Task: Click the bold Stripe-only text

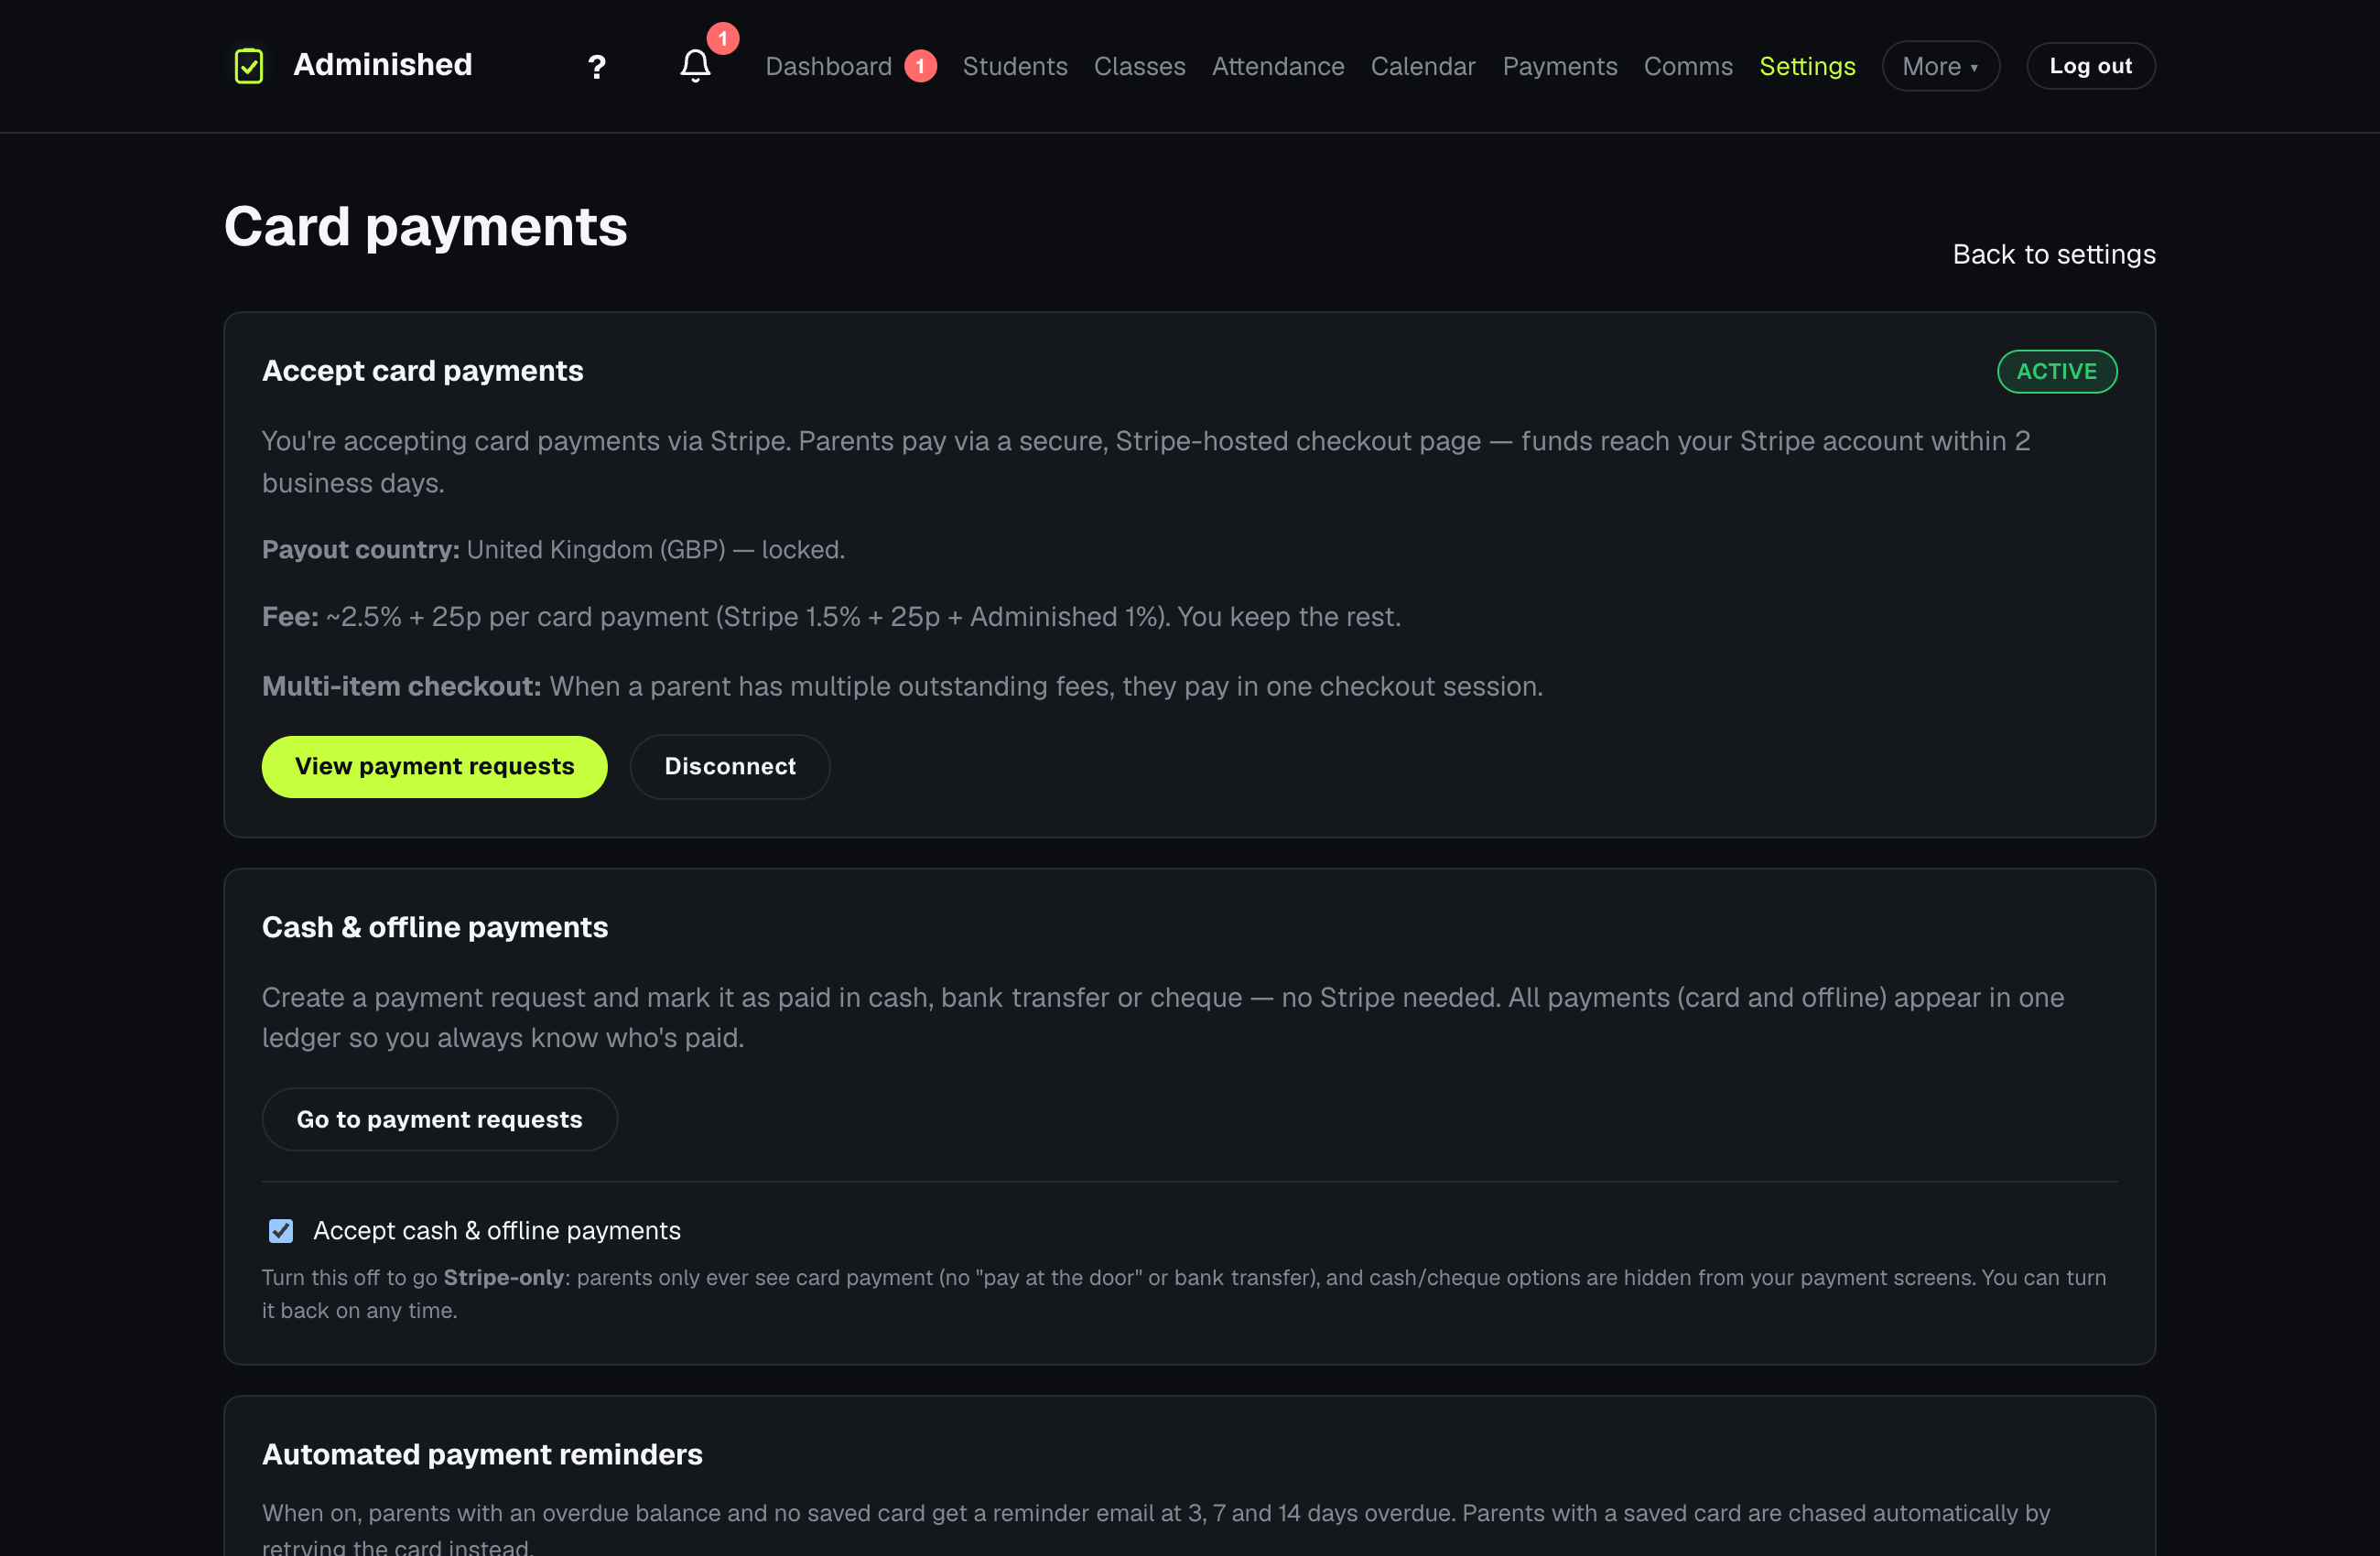Action: [x=503, y=1277]
